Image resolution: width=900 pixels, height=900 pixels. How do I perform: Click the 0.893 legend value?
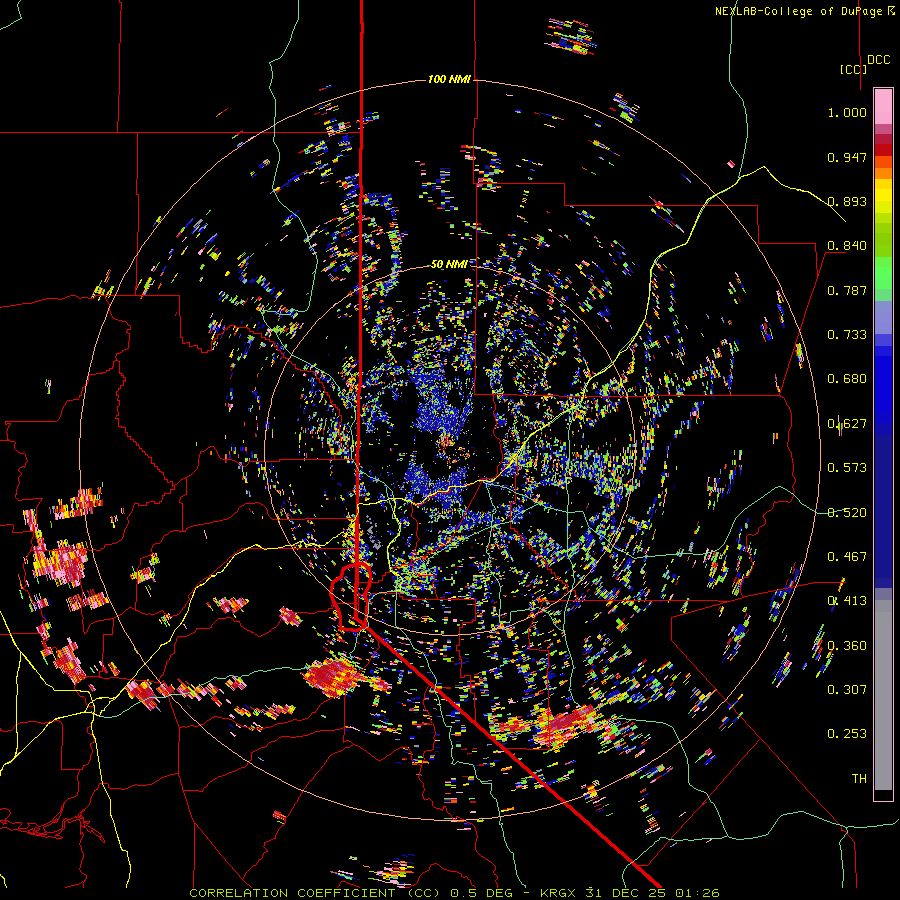(847, 201)
